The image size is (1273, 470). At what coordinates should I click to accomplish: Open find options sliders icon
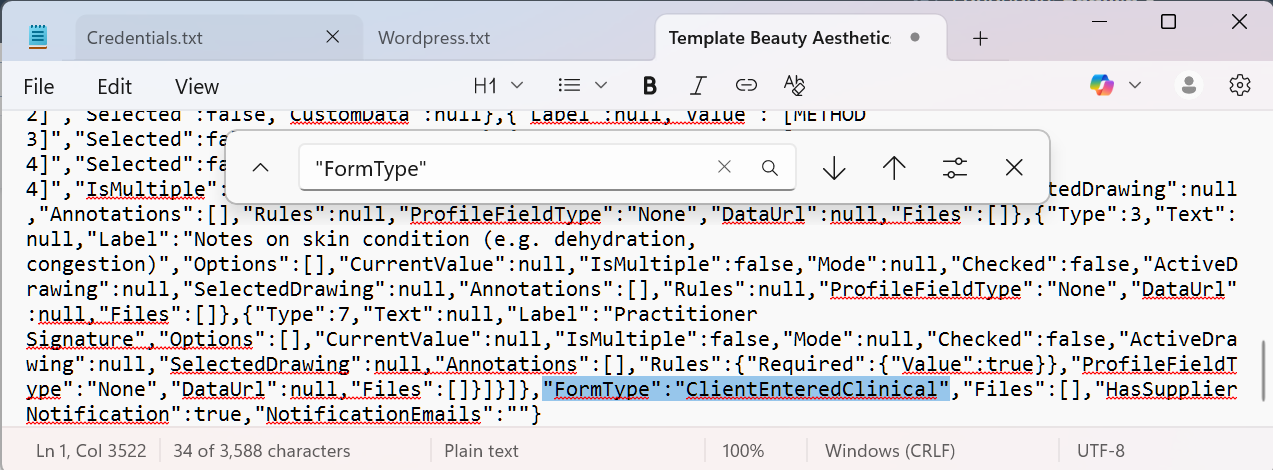point(955,167)
